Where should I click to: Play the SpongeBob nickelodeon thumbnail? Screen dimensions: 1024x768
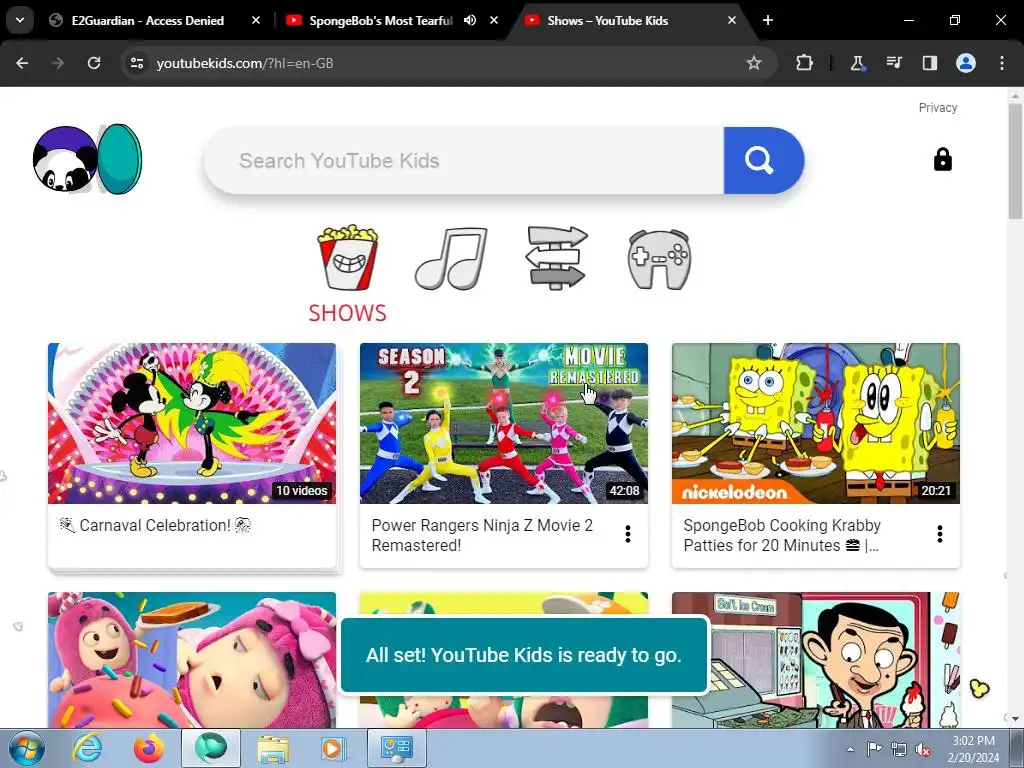tap(816, 423)
